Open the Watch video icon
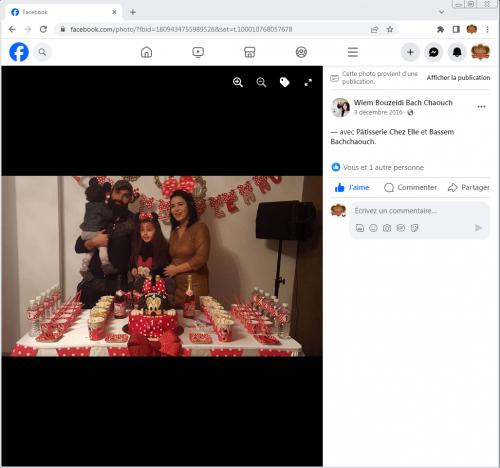The image size is (500, 468). pyautogui.click(x=198, y=52)
